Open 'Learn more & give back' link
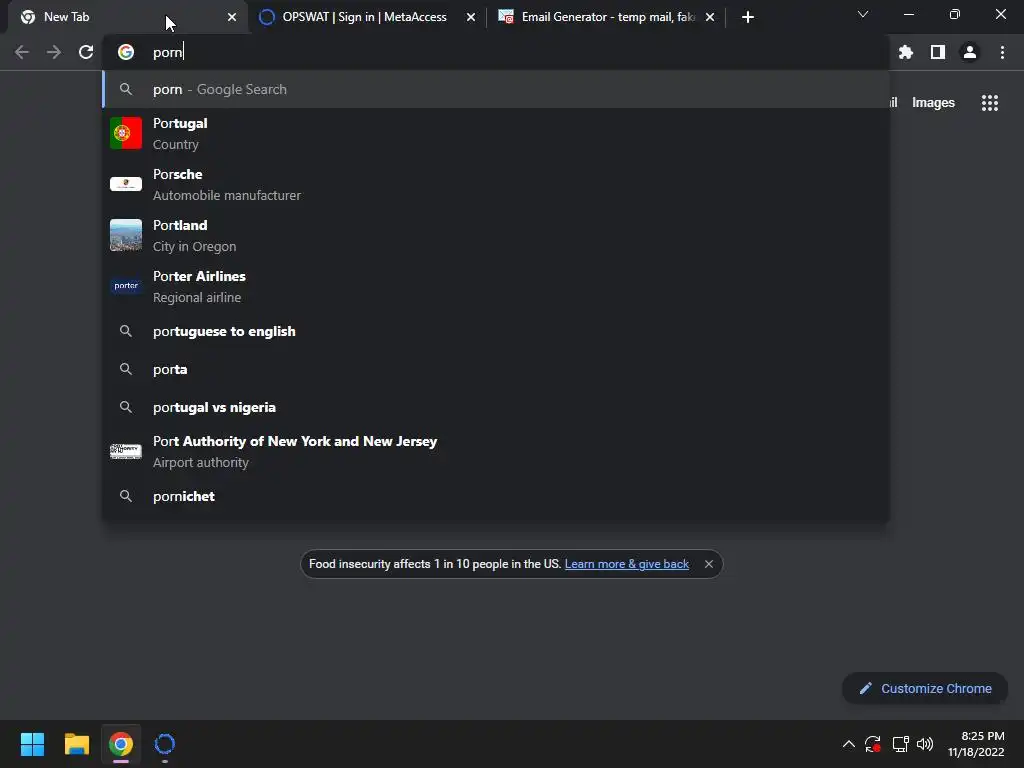This screenshot has width=1024, height=768. click(626, 564)
